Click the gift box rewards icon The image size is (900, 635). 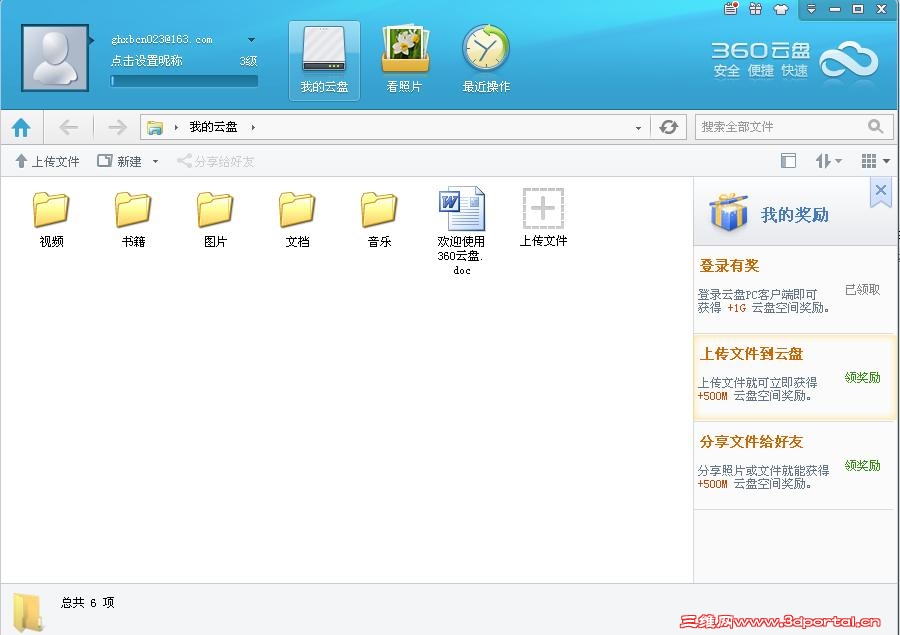click(728, 212)
